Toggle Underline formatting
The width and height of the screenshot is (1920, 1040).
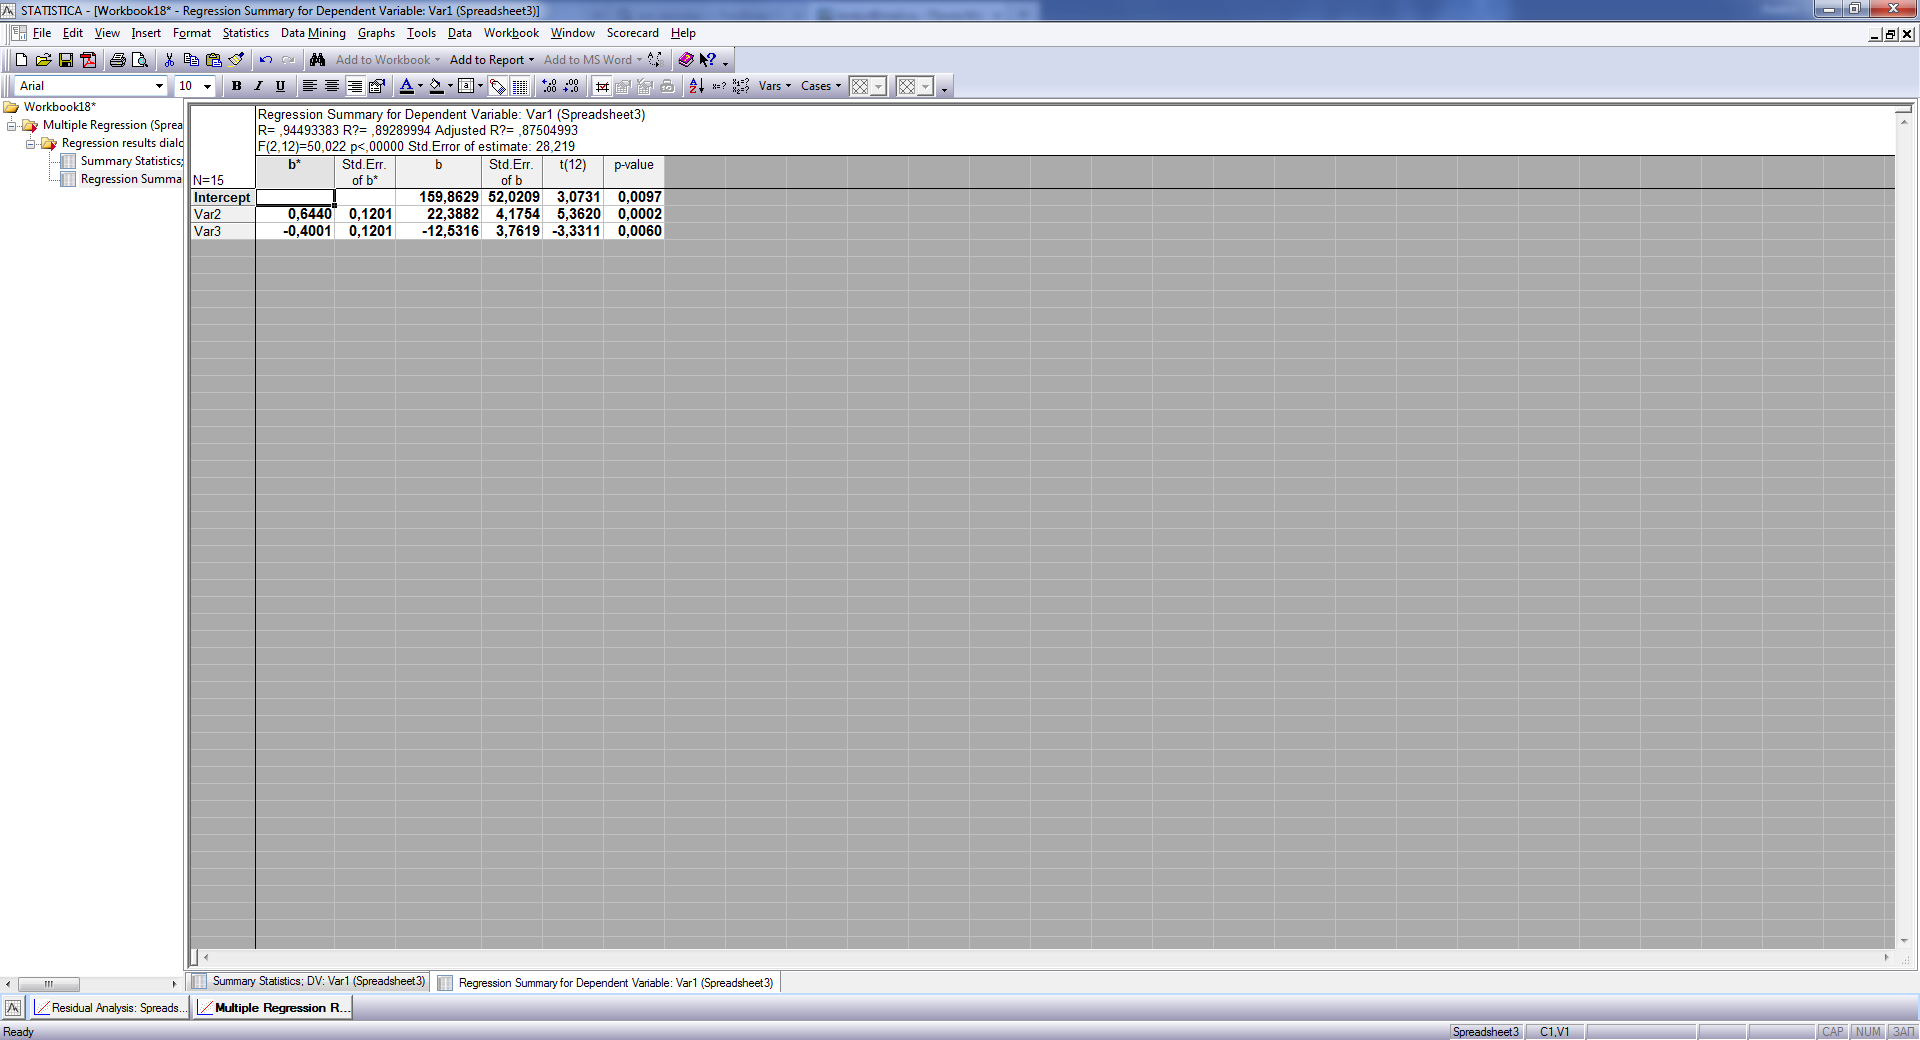280,86
